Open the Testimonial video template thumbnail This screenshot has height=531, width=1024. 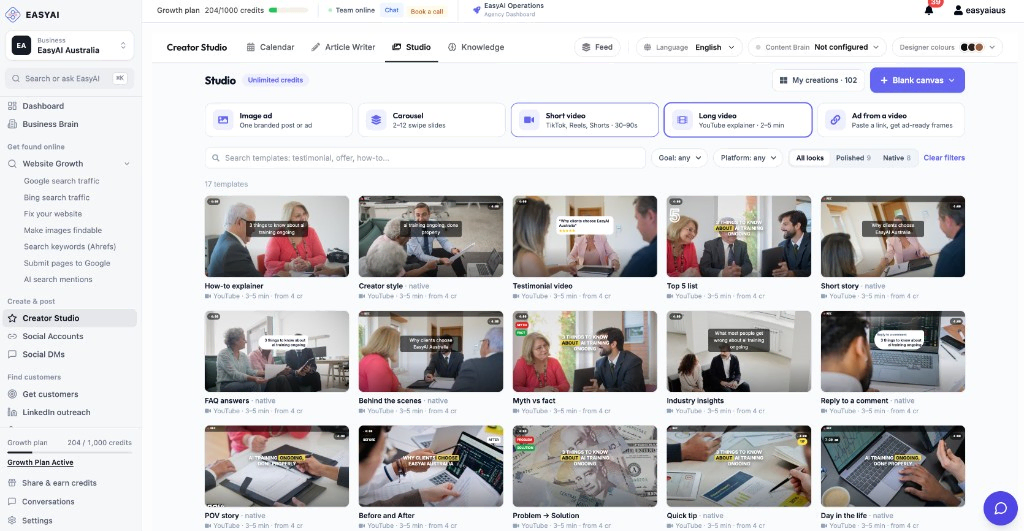[x=584, y=236]
